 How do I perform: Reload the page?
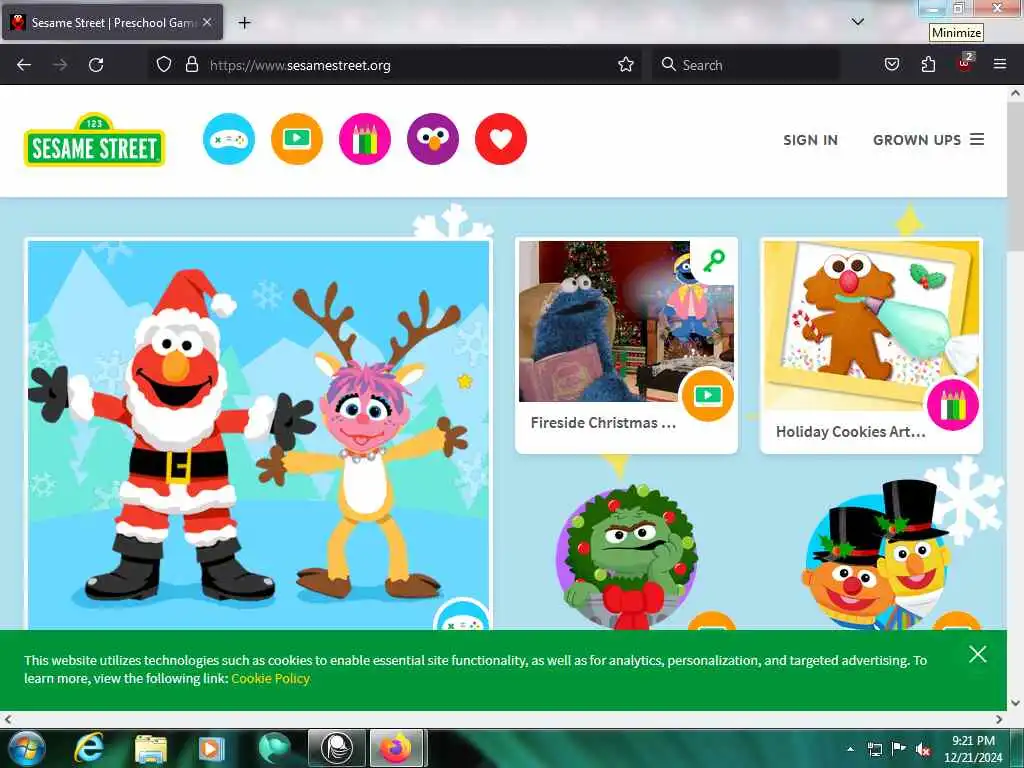point(96,65)
